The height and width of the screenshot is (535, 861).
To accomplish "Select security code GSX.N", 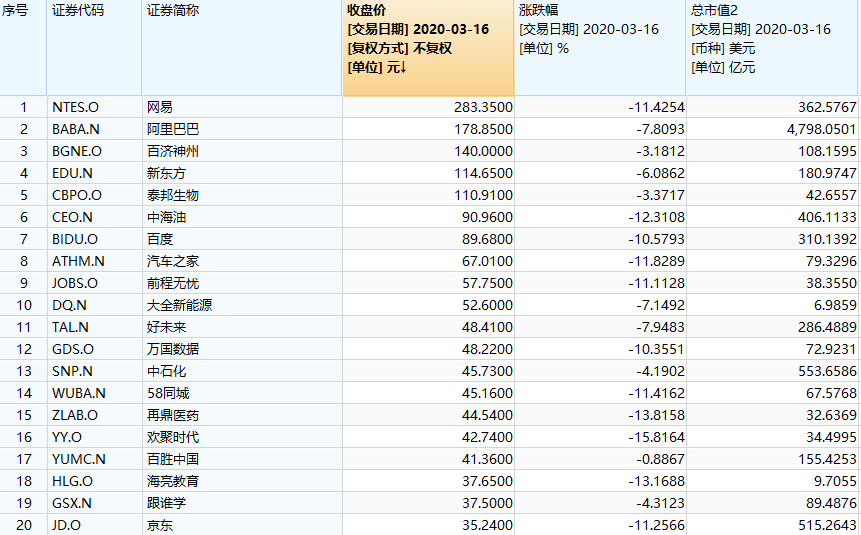I will tap(71, 503).
